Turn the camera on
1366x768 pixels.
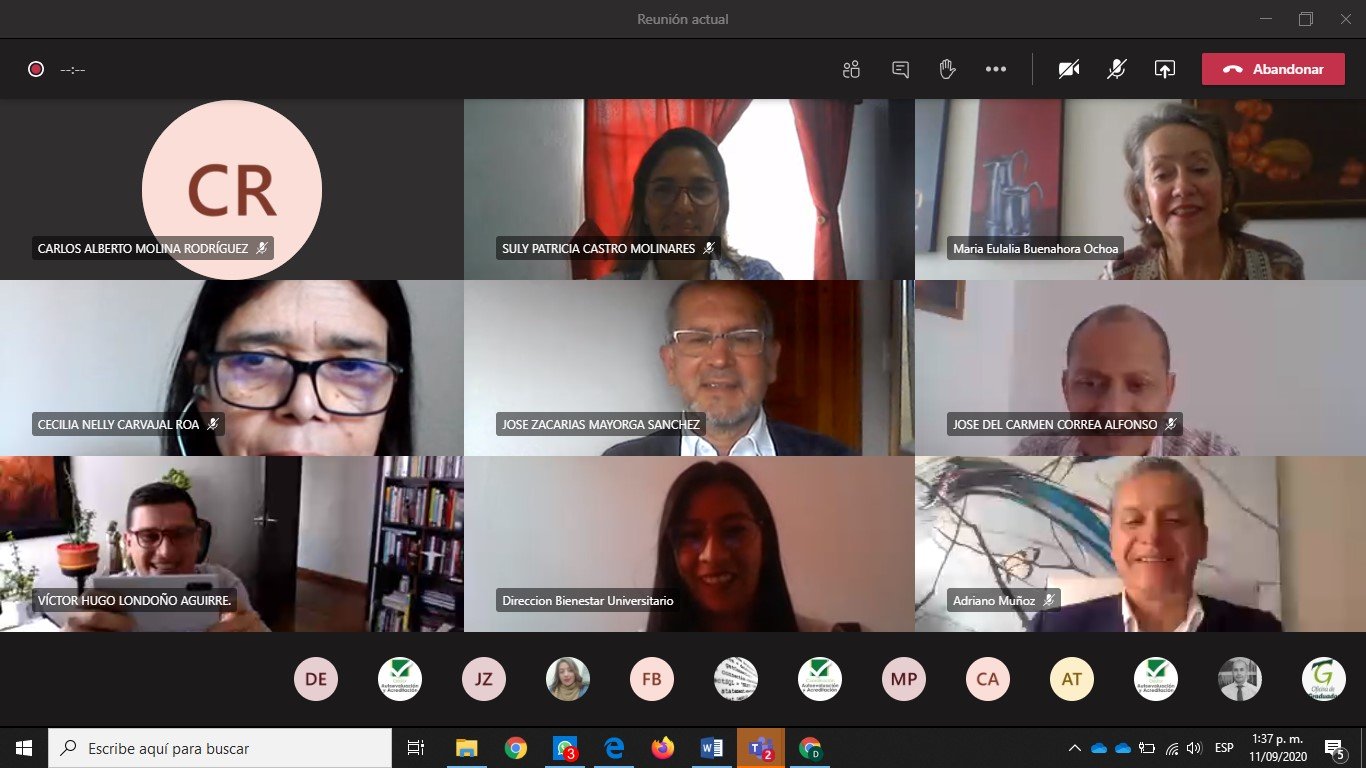(1069, 69)
